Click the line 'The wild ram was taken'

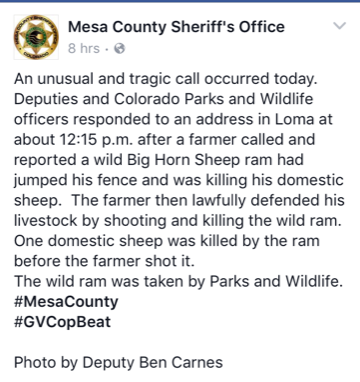pos(108,282)
